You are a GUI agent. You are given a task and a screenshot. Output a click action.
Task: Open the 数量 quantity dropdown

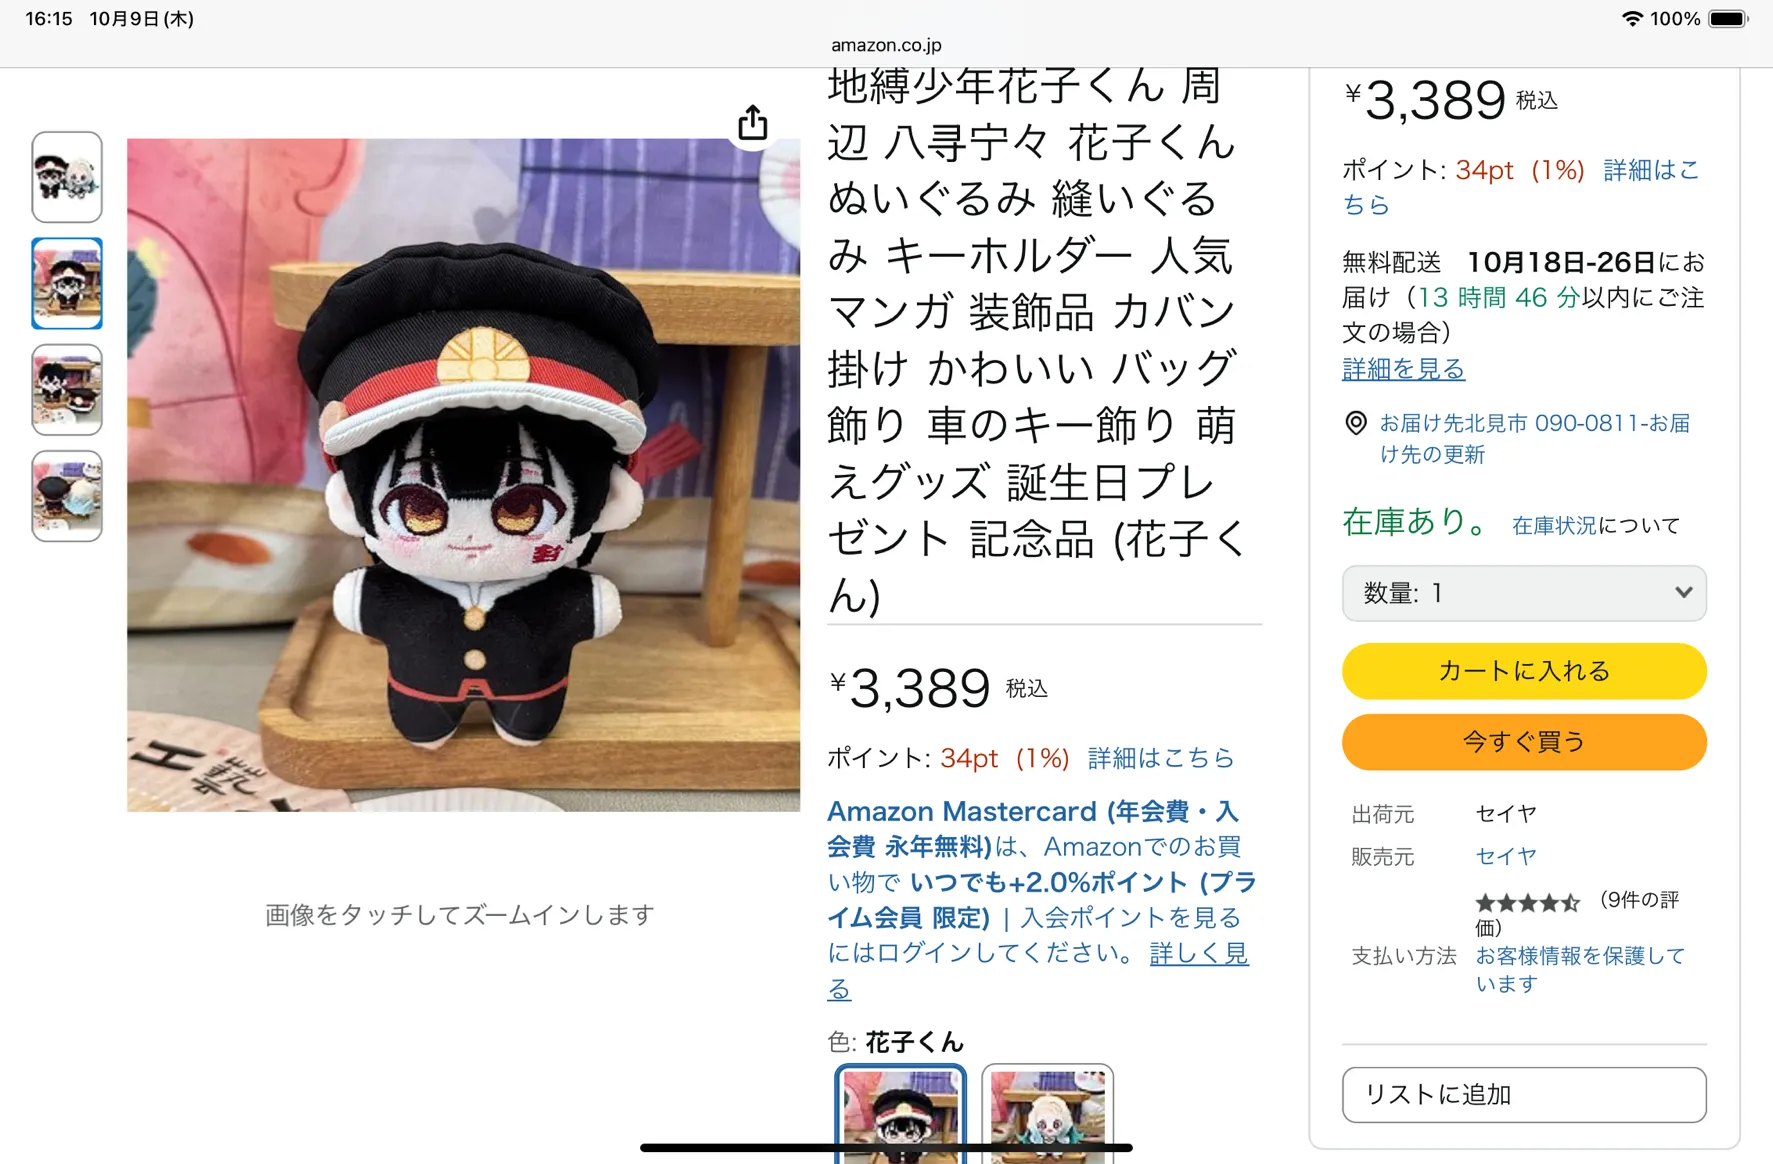[x=1524, y=593]
